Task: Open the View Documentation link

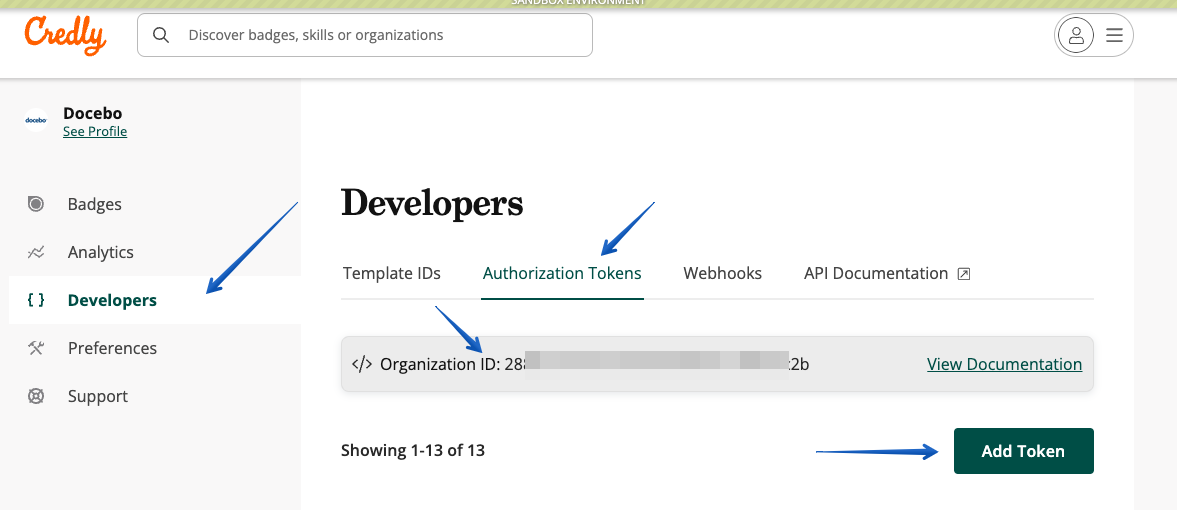Action: tap(1004, 364)
